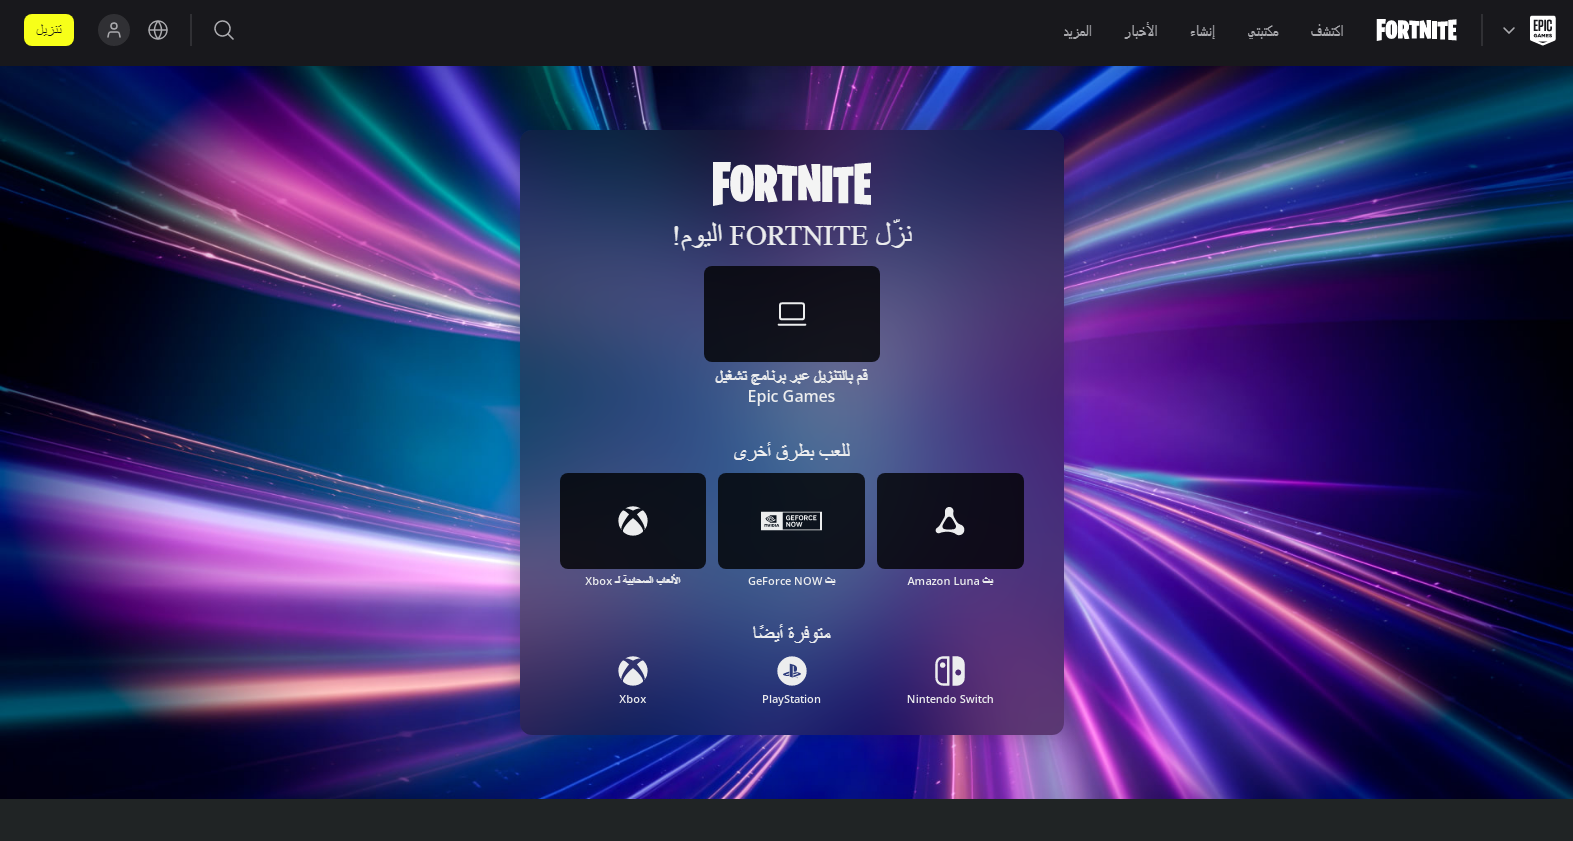Pick the Amazon Luna streaming tile
Viewport: 1573px width, 841px height.
950,521
